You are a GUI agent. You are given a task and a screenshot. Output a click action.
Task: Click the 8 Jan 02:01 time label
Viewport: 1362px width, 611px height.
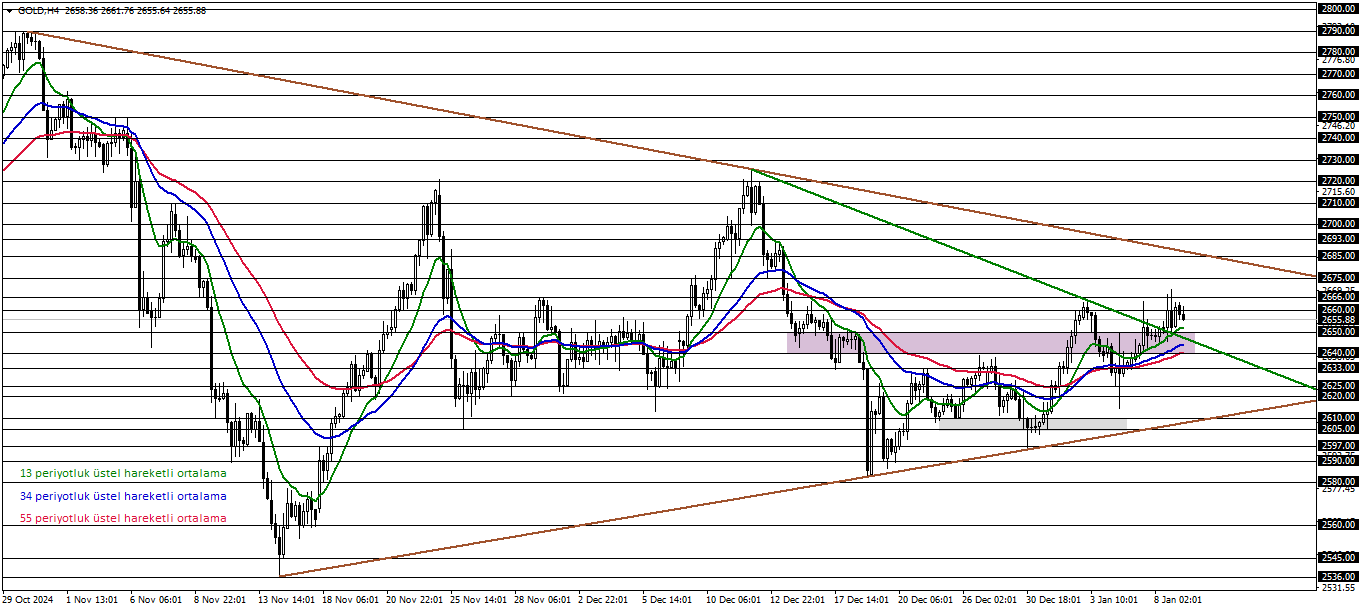click(x=1179, y=600)
